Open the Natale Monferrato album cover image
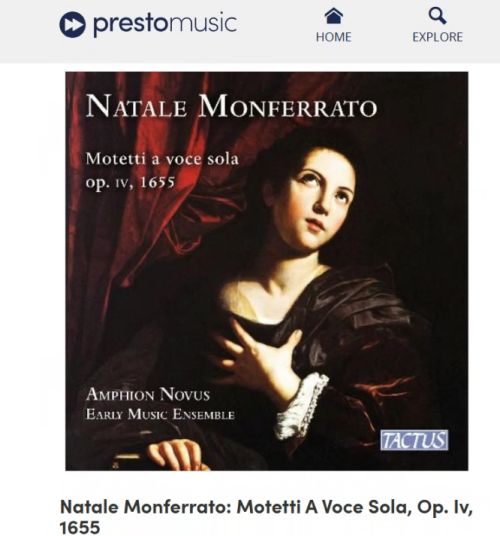500x536 pixels. (267, 271)
